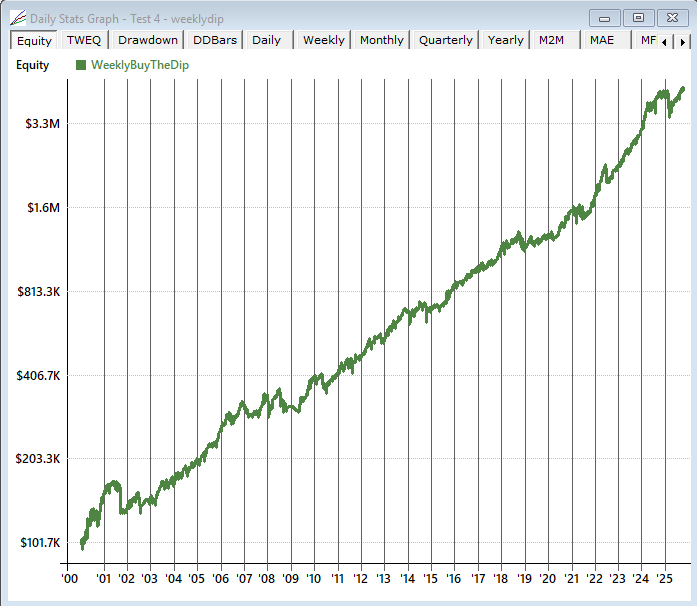Open the Drawdown tab
697x606 pixels.
pyautogui.click(x=148, y=40)
